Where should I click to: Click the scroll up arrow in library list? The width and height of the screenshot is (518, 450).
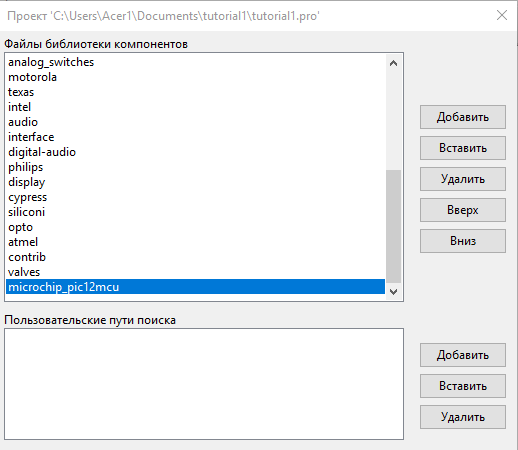point(393,63)
